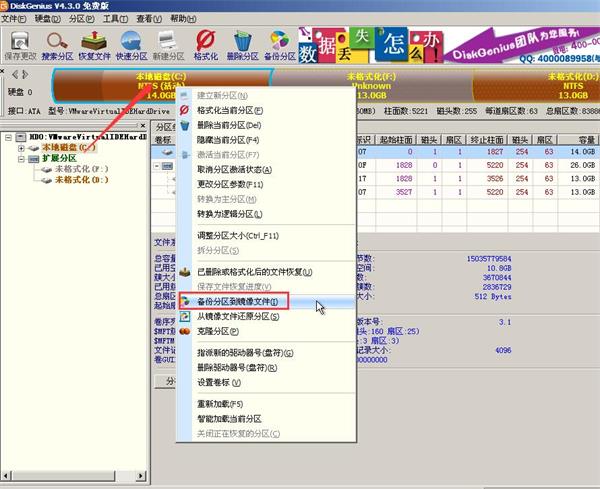Open the 帮助 menu
This screenshot has width=600, height=489.
click(183, 19)
